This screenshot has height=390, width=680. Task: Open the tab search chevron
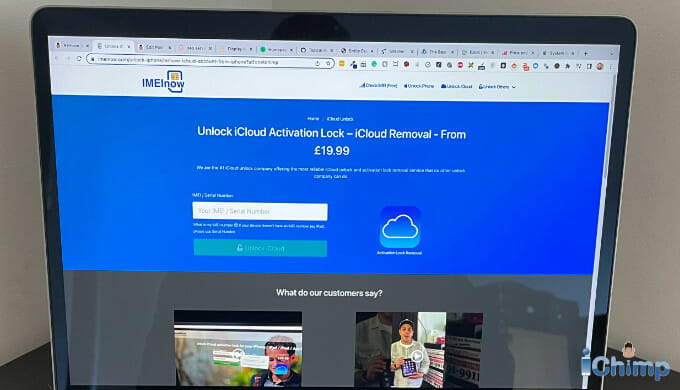coord(612,54)
